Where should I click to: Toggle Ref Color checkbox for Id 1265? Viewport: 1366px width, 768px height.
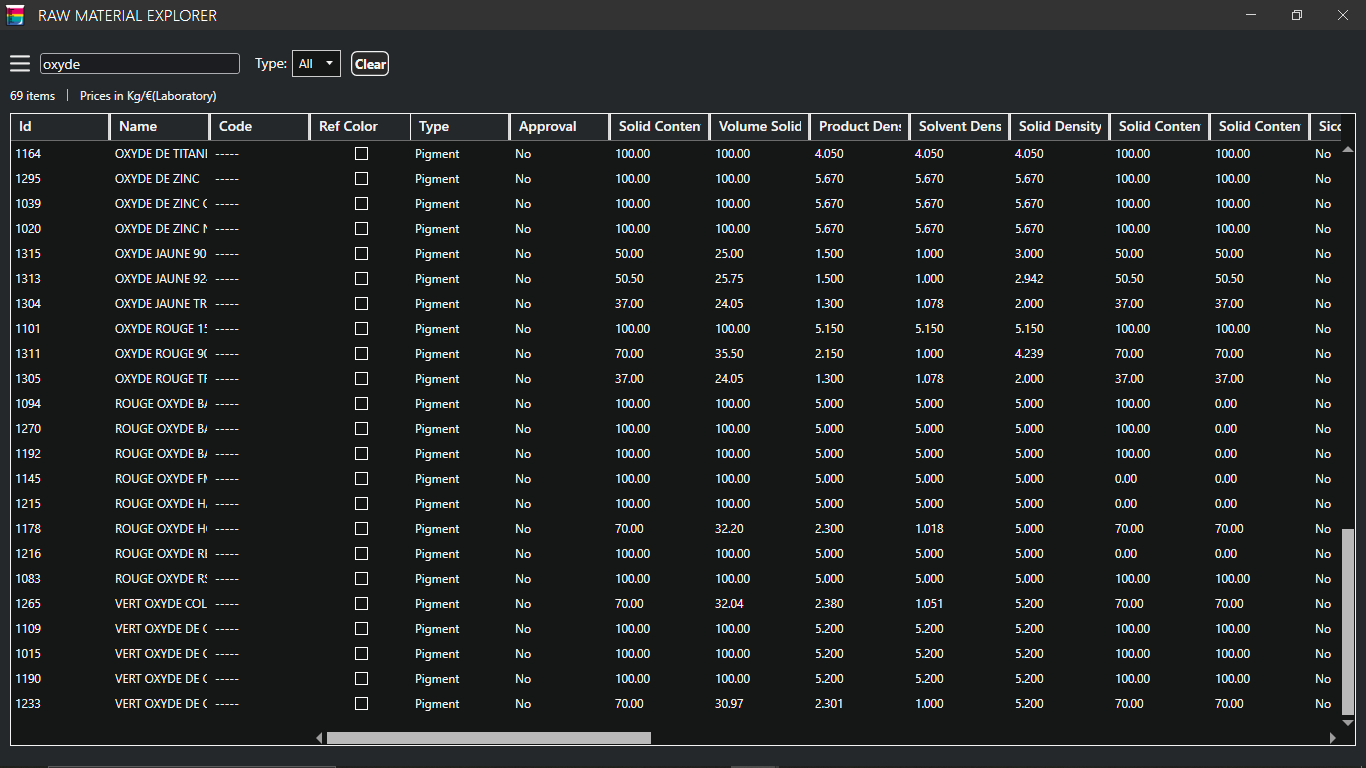[x=361, y=604]
